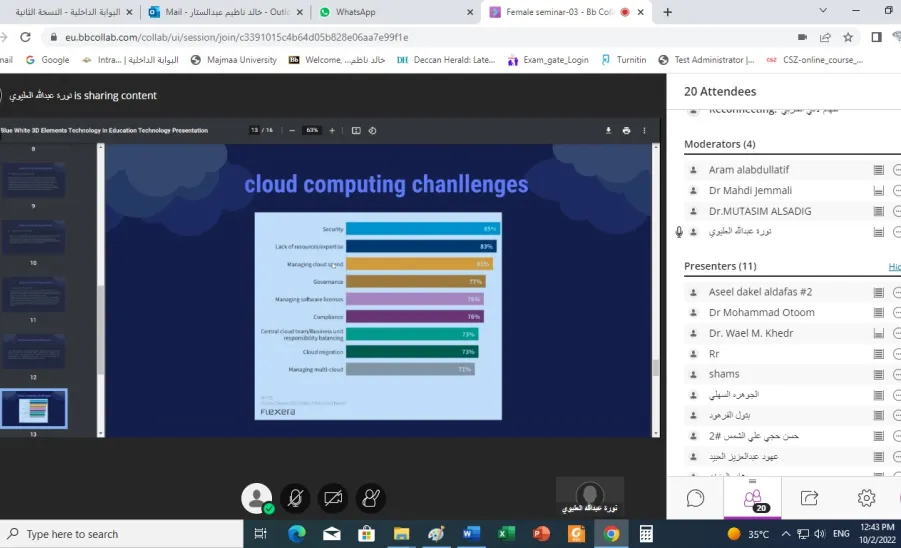
Task: Open attendee controls for Dr Mahdi Jemmali
Action: [x=896, y=191]
